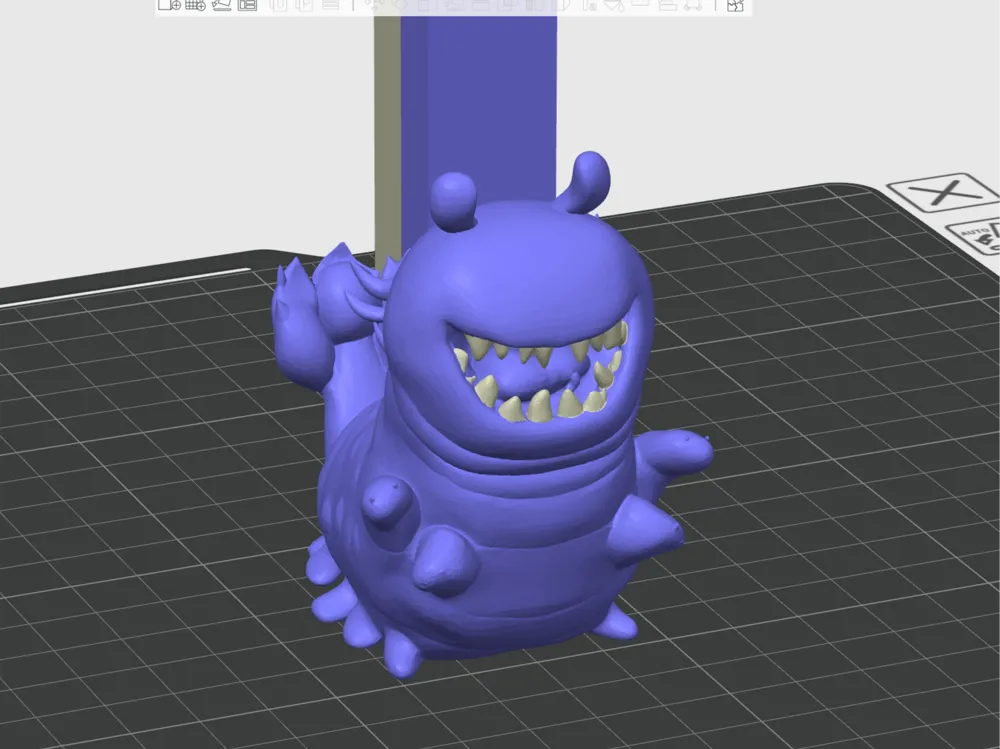Click the plate's X remove icon
Image resolution: width=1000 pixels, height=749 pixels.
point(945,192)
